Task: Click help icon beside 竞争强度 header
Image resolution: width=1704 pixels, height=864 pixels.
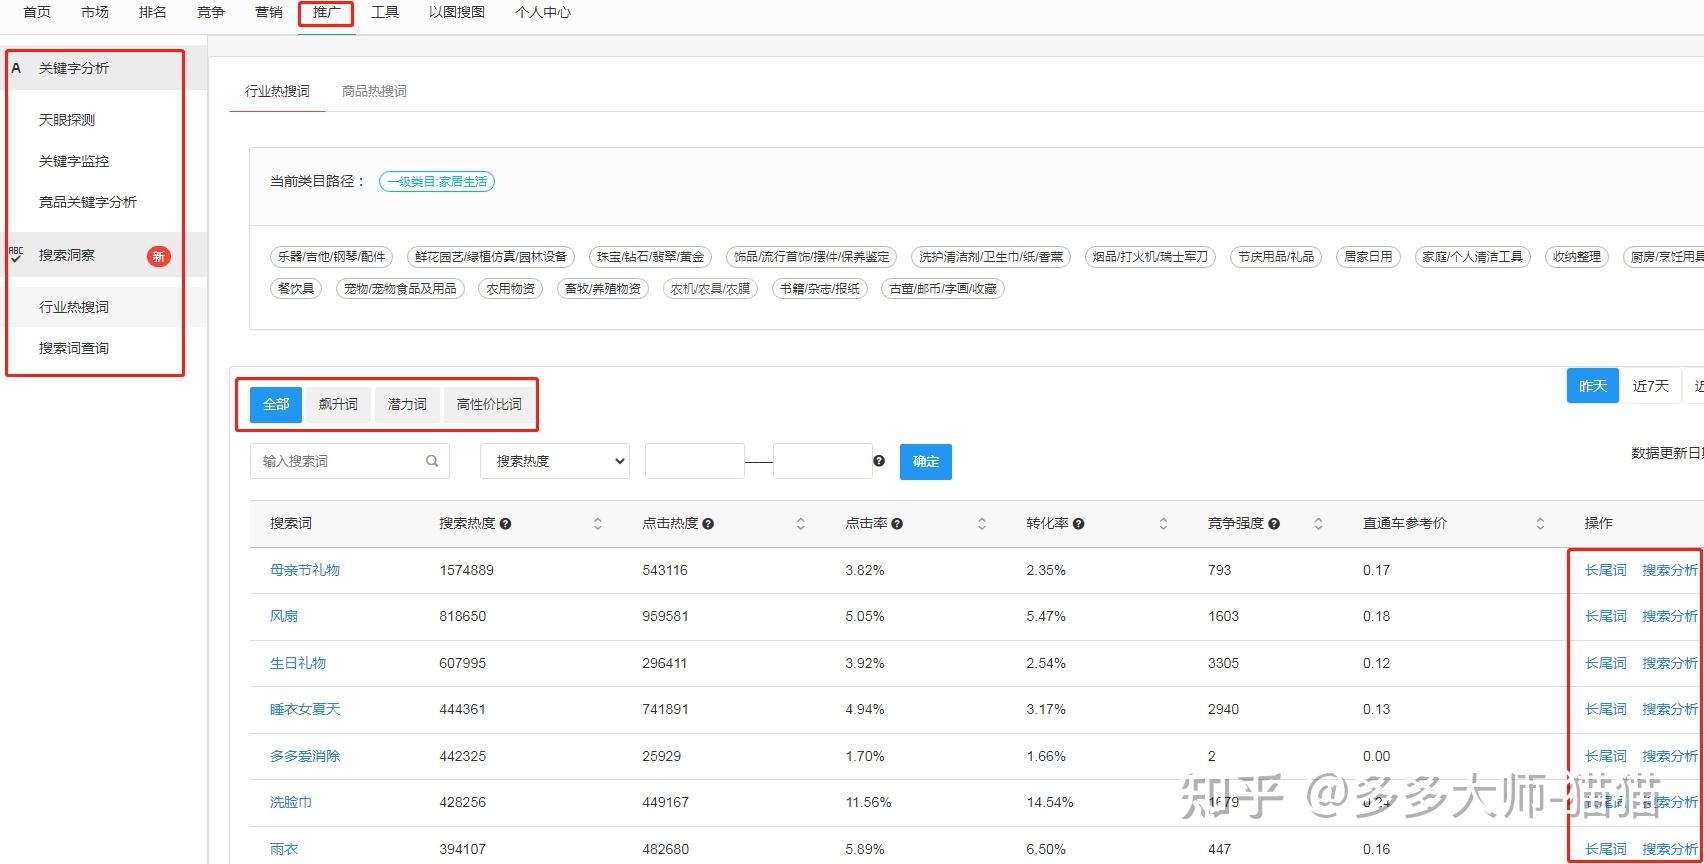Action: [x=1274, y=524]
